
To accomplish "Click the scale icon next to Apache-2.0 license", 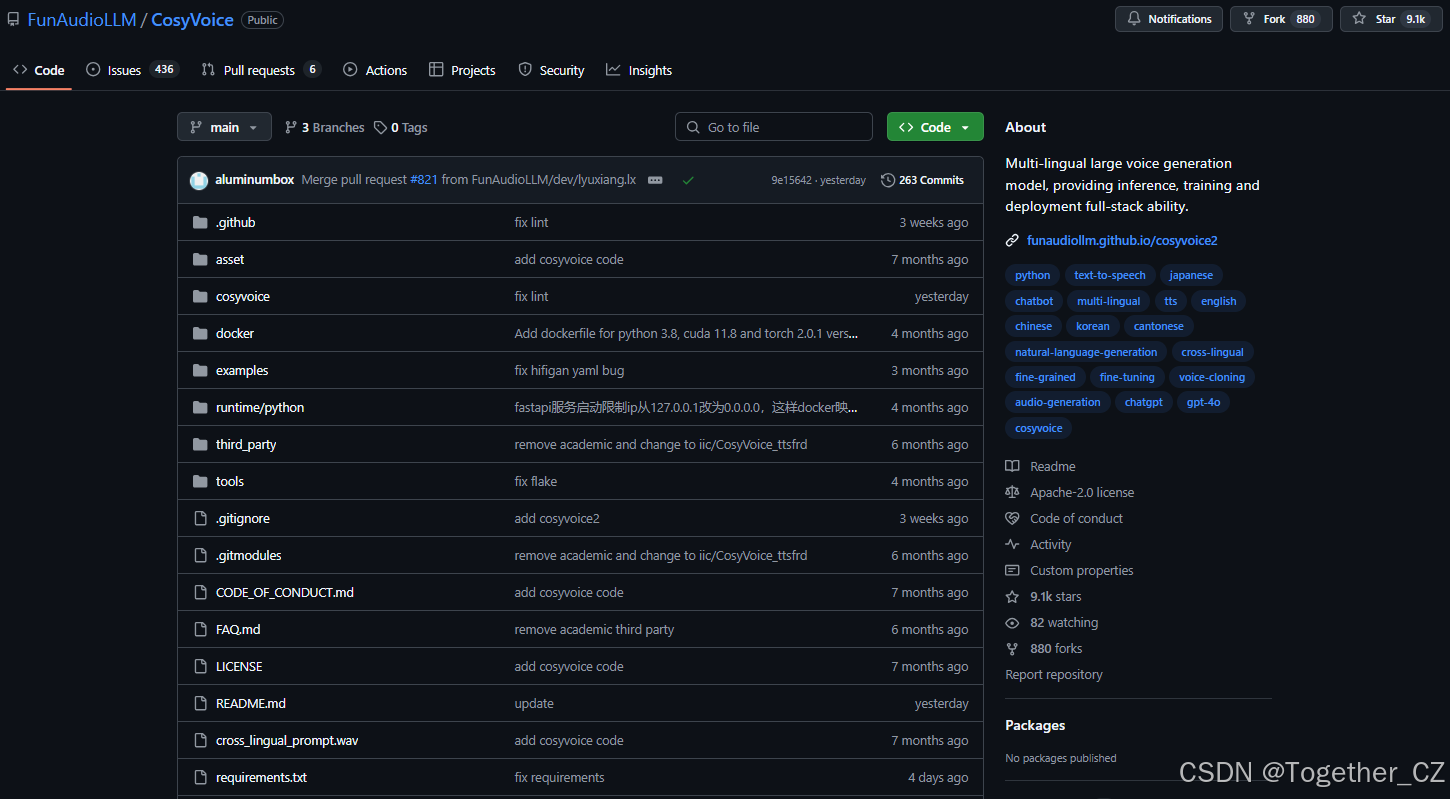I will pos(1013,492).
